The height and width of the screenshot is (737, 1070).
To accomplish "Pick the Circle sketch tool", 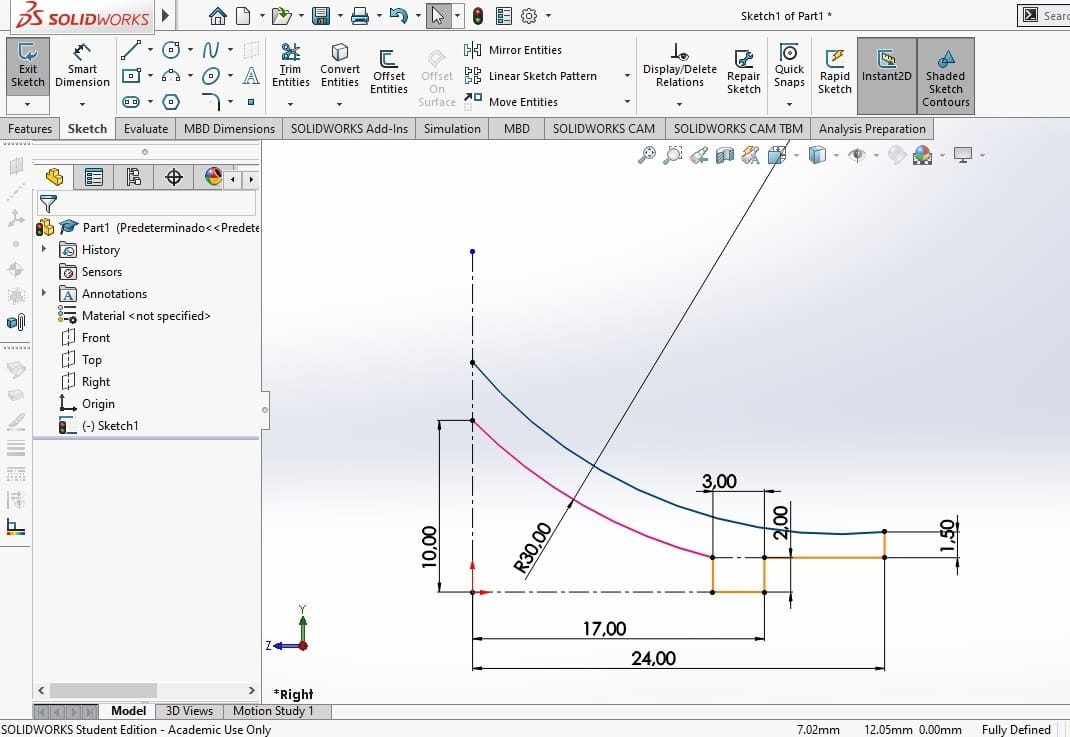I will pyautogui.click(x=171, y=50).
